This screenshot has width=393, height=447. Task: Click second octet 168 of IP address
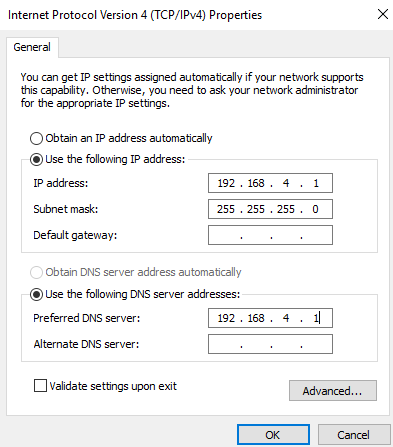(256, 183)
